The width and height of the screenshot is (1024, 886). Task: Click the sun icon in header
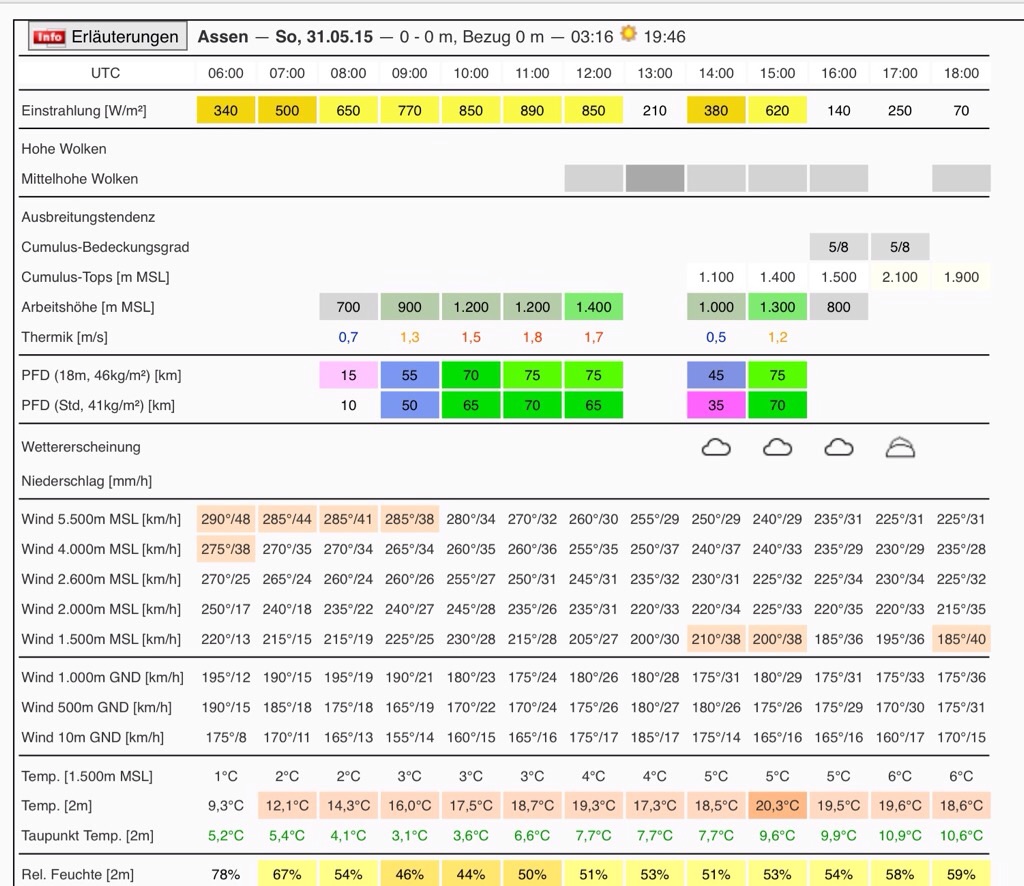point(628,34)
